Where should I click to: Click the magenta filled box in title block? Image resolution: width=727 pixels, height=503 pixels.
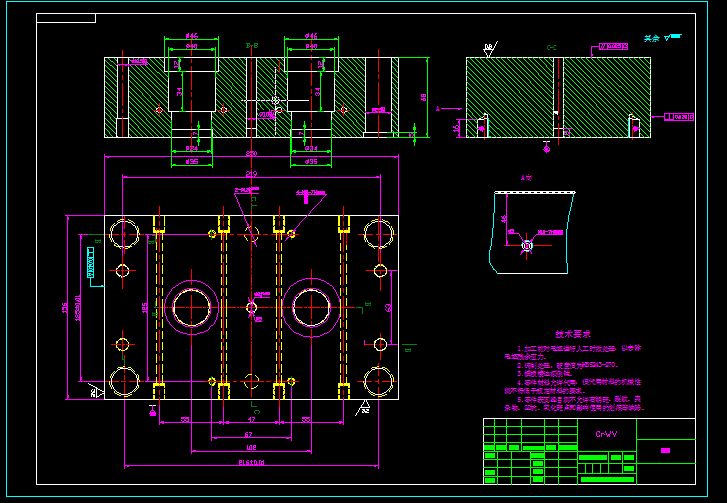(x=665, y=450)
